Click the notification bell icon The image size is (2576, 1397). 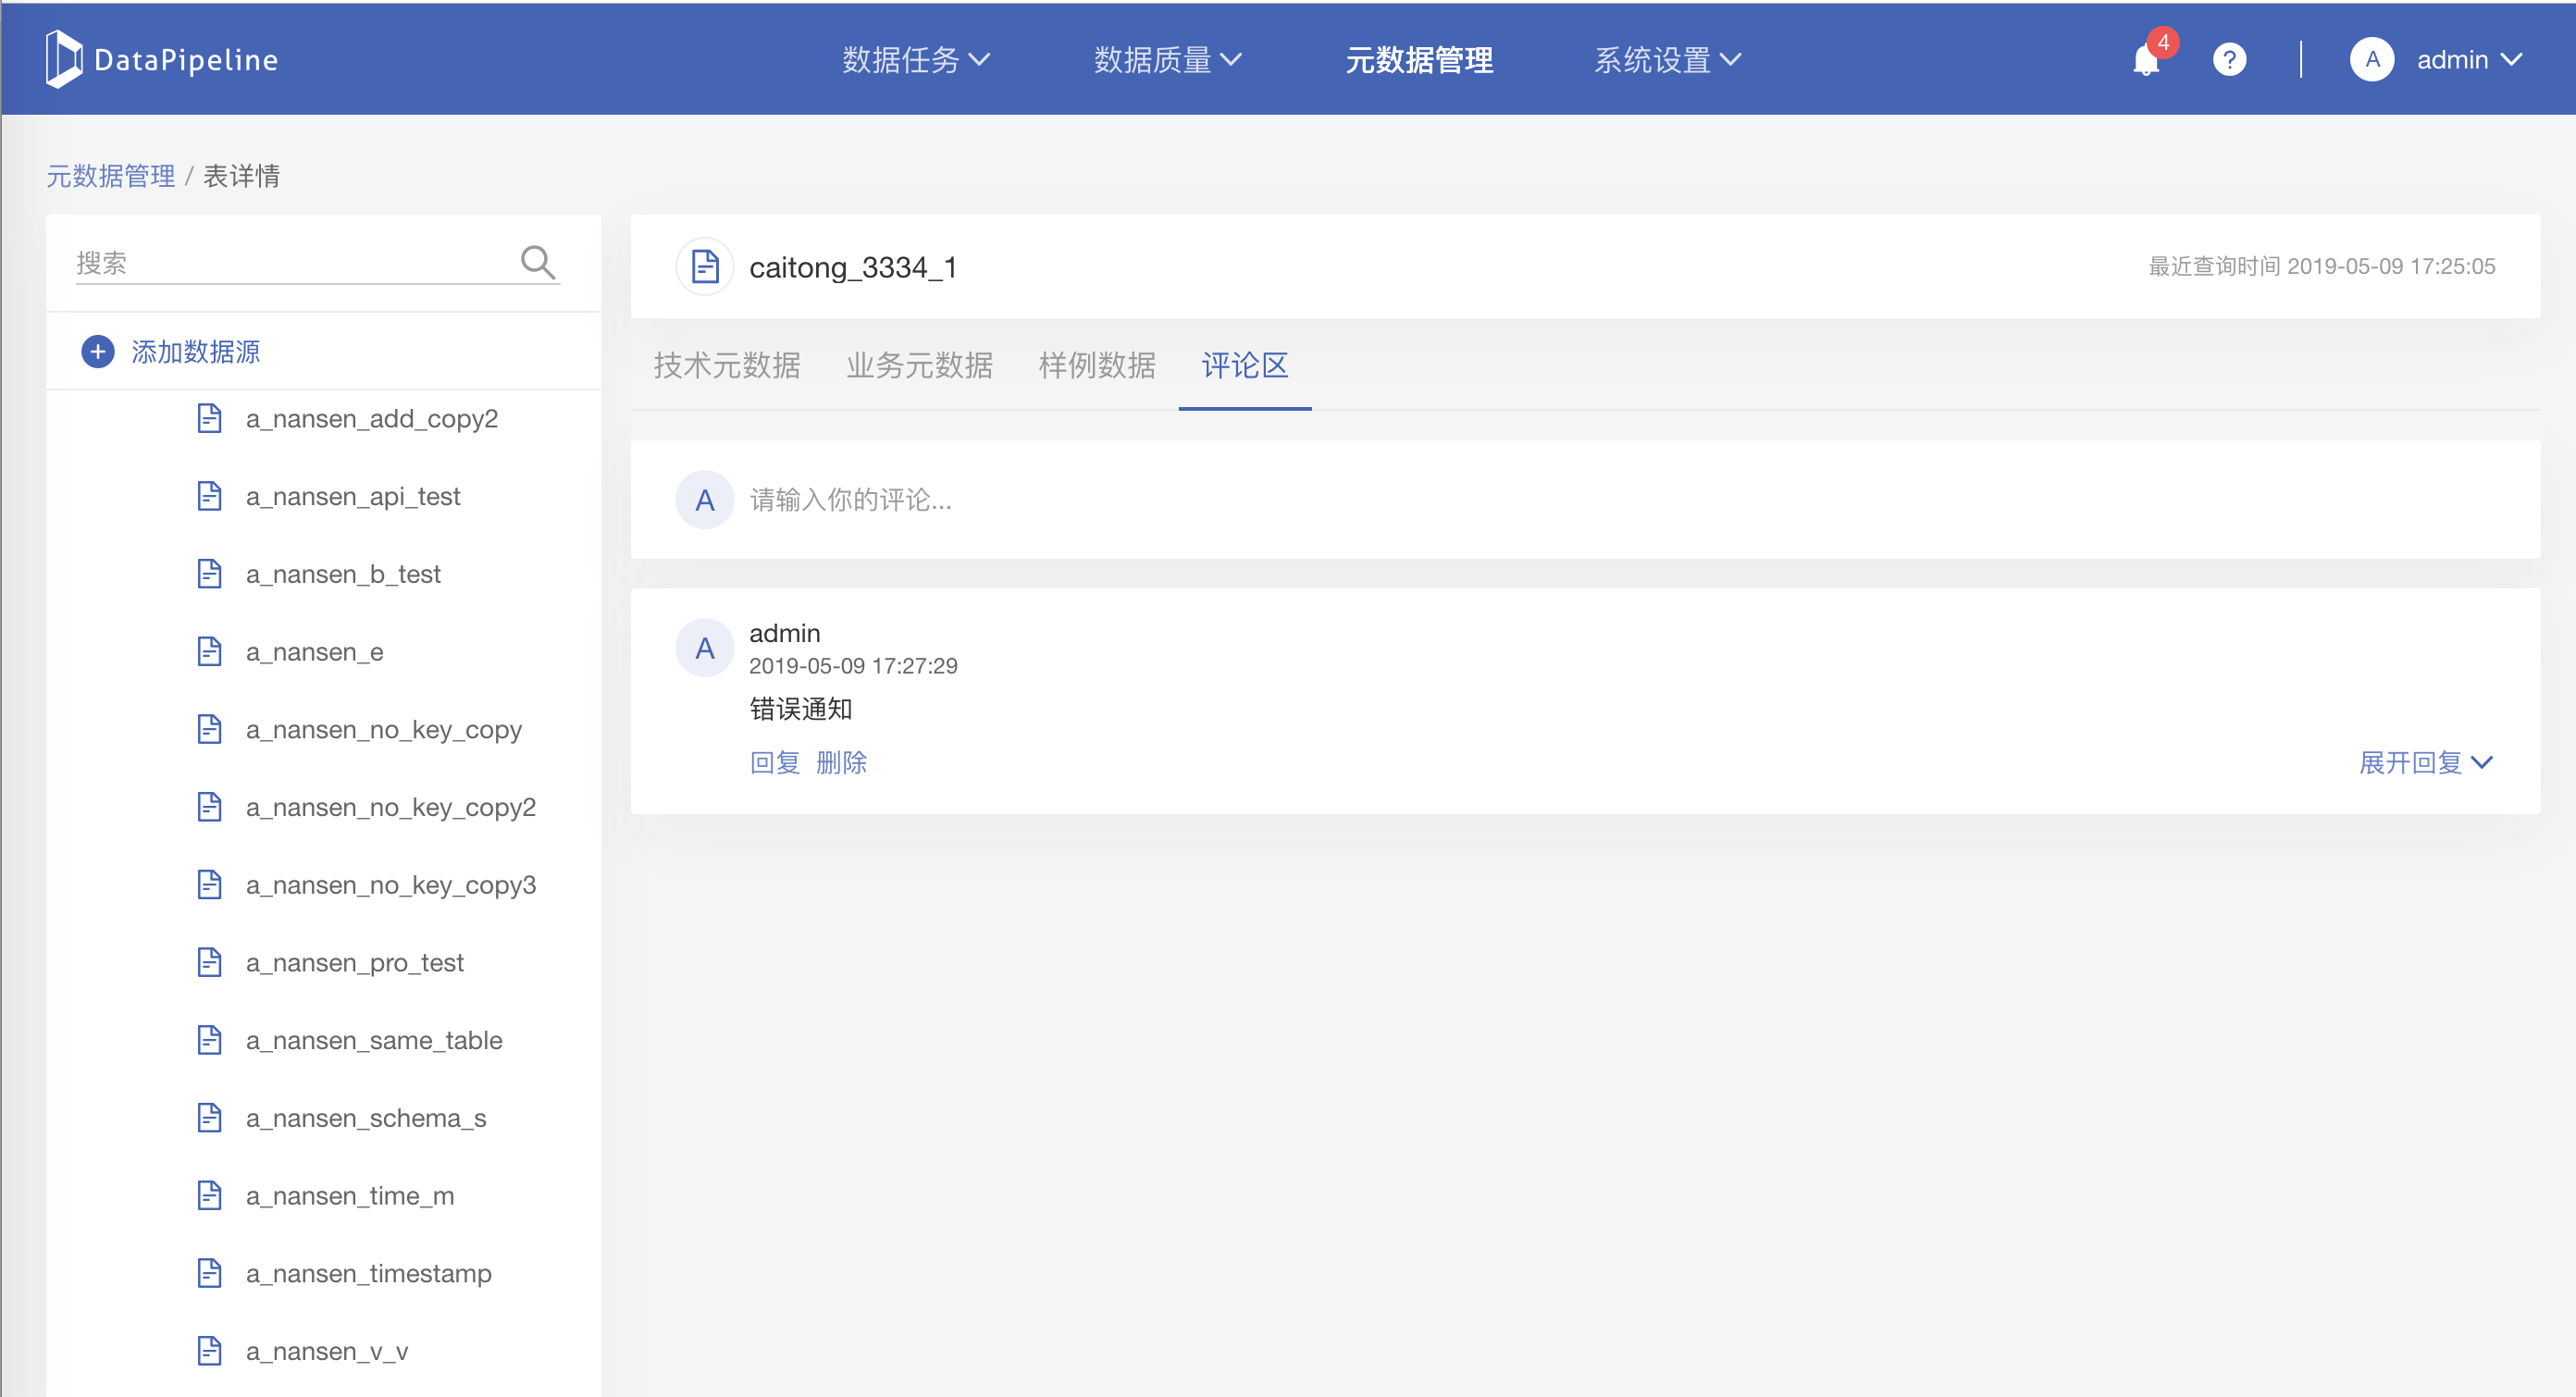[x=2145, y=61]
